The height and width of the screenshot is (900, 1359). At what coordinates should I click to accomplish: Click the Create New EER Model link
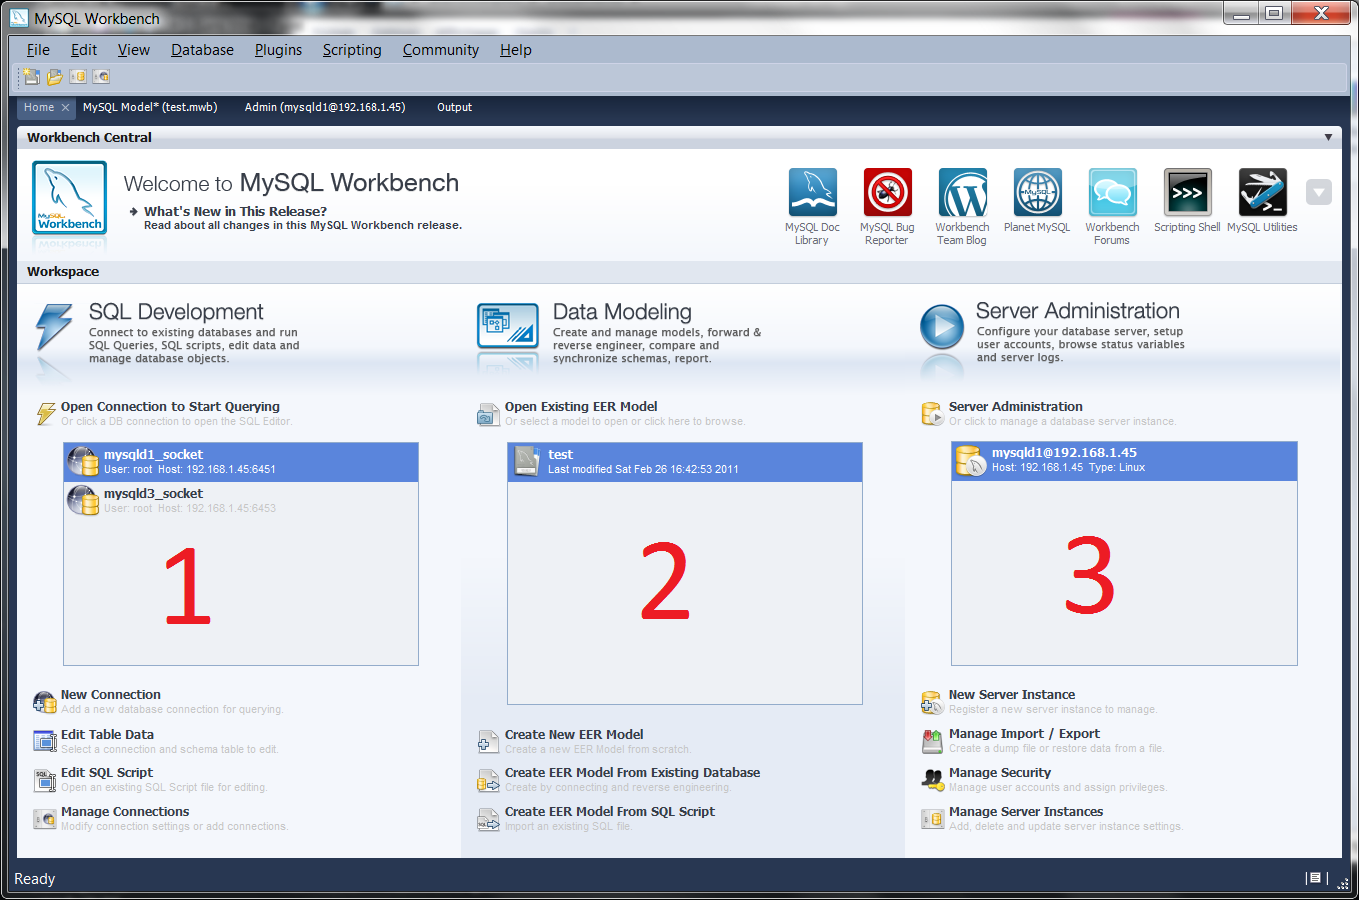[574, 734]
